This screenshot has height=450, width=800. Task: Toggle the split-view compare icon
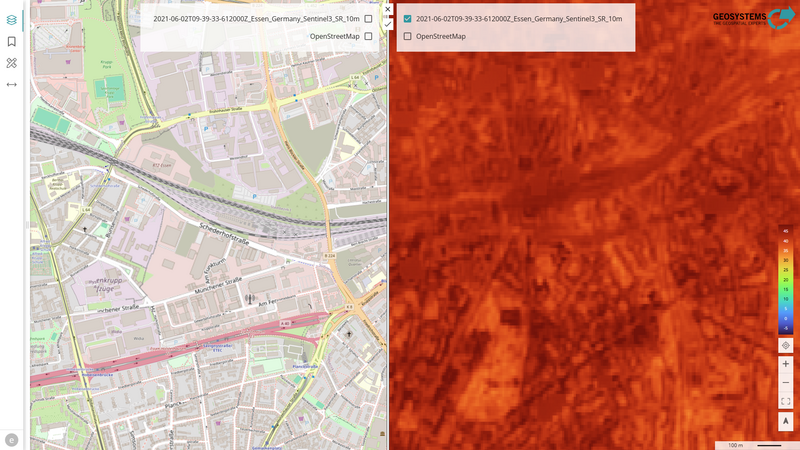pyautogui.click(x=12, y=85)
